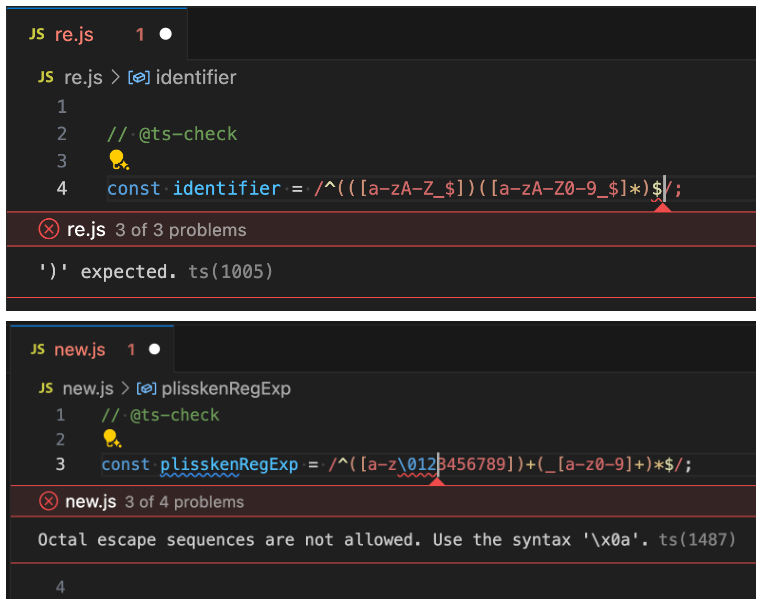Click new.js filename in problem peek header
The width and height of the screenshot is (761, 601).
pos(91,501)
